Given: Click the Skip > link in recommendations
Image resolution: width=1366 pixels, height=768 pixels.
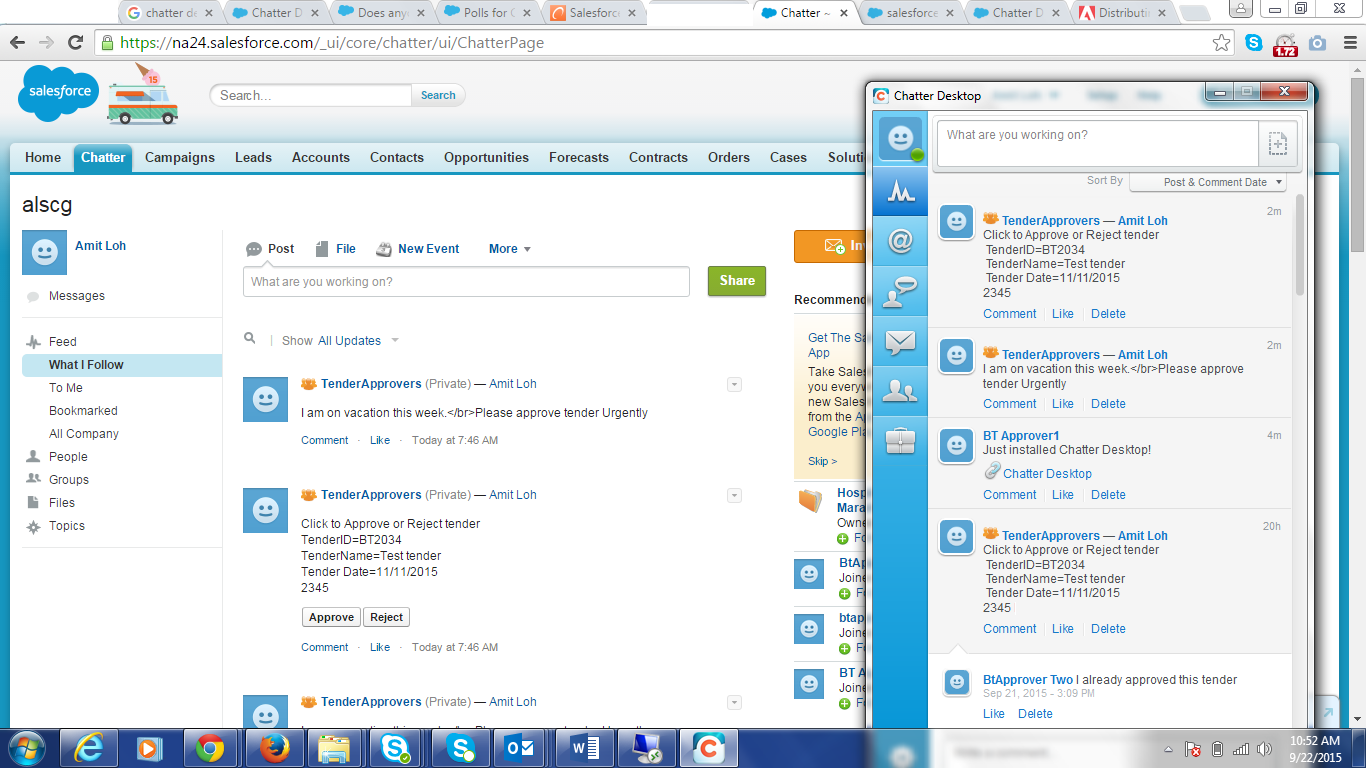Looking at the screenshot, I should pos(823,461).
